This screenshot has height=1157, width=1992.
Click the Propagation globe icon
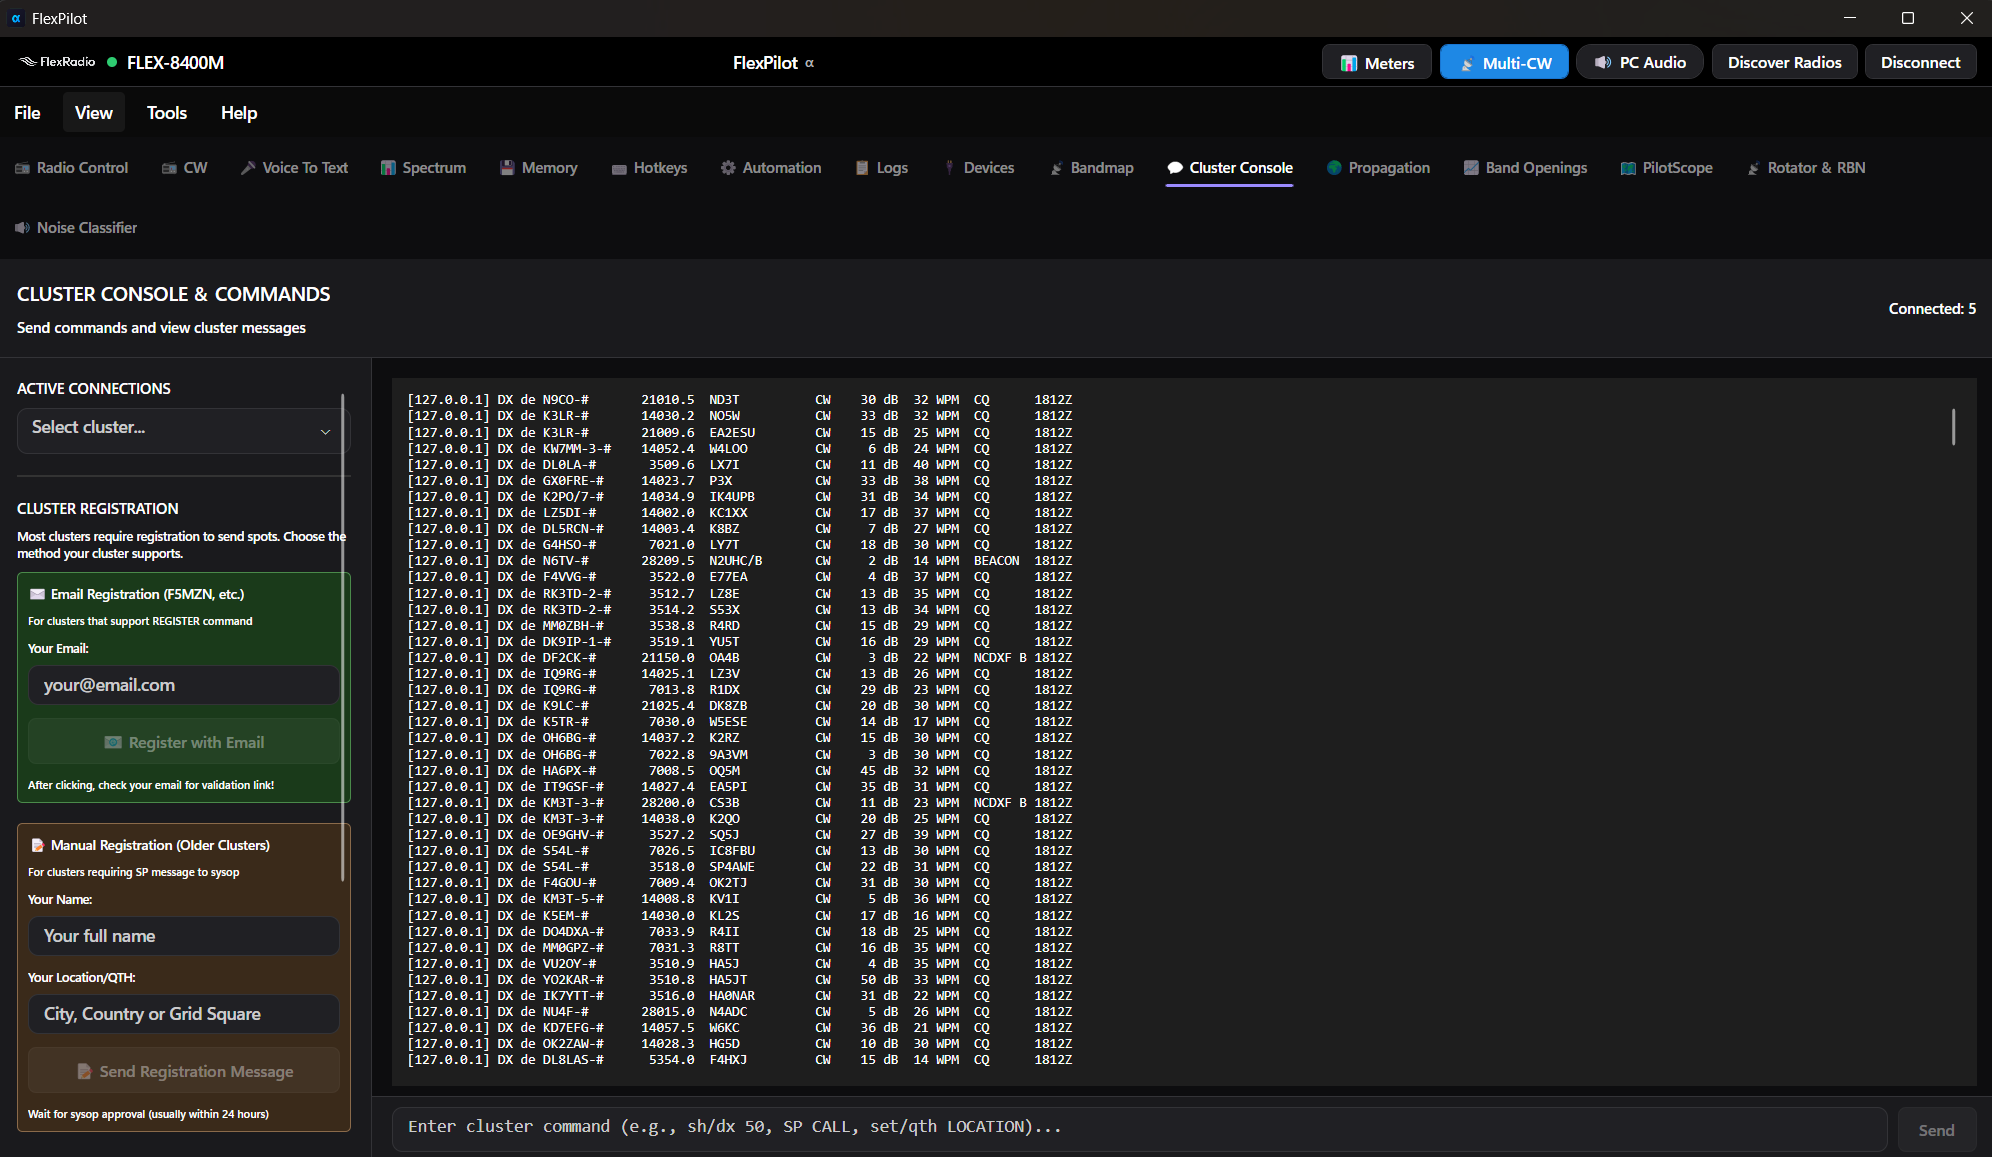1334,168
